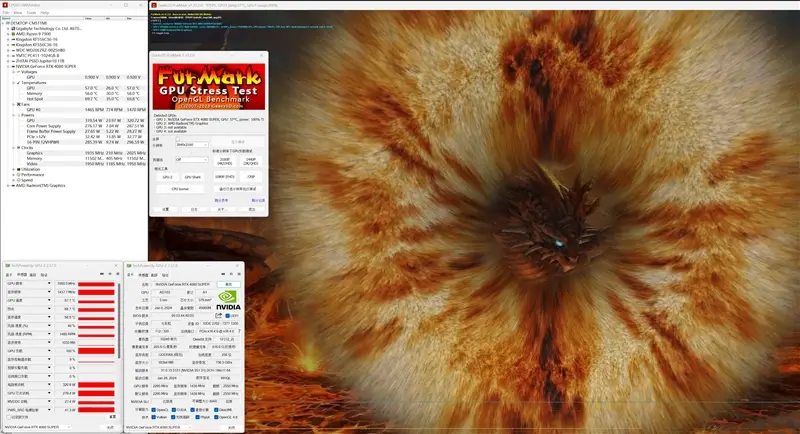Open View menu in hardware monitor window
This screenshot has width=800, height=434.
point(17,13)
